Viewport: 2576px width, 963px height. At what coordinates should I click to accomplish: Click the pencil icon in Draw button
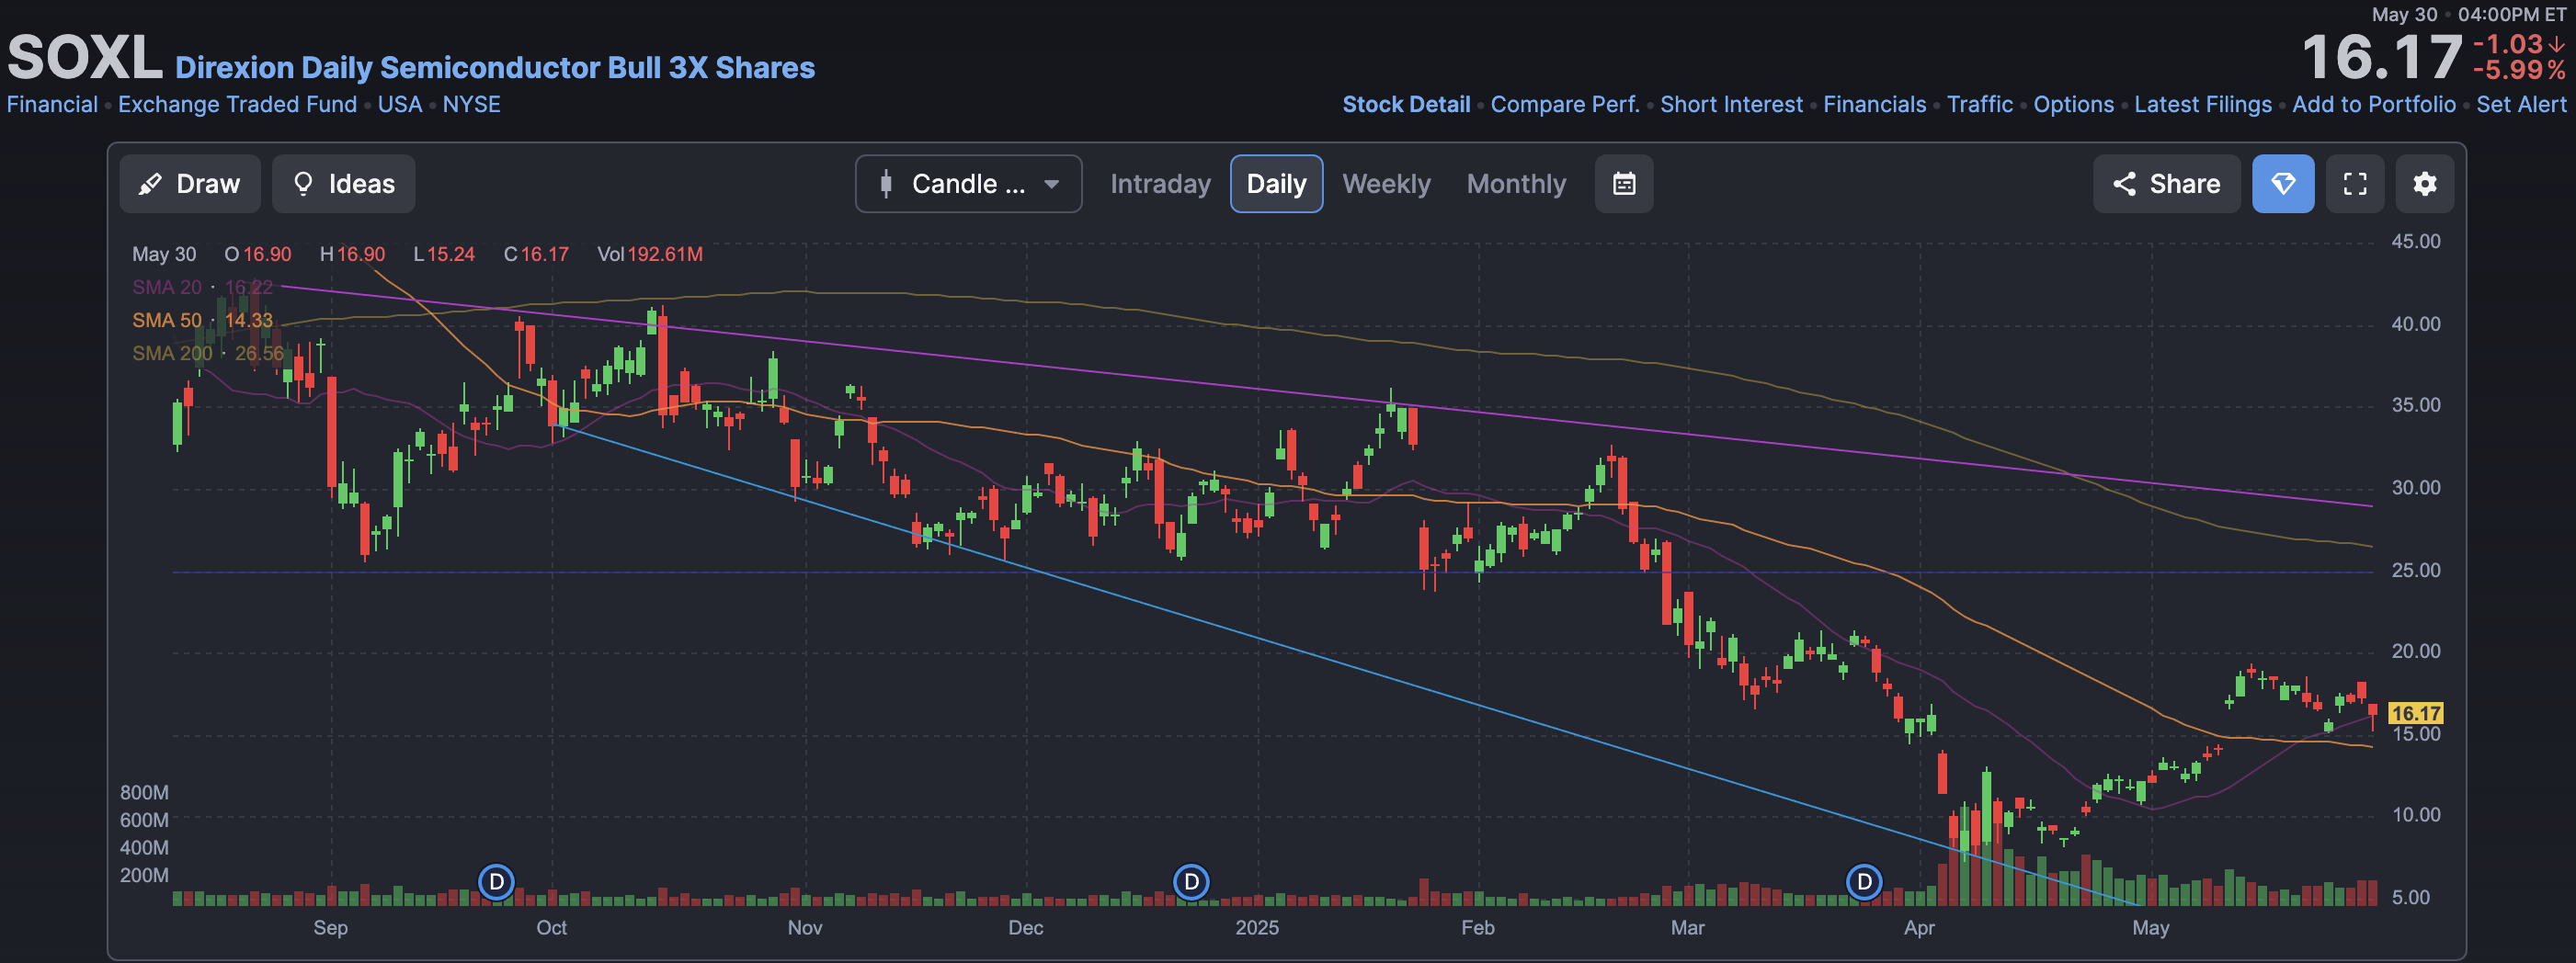click(150, 184)
